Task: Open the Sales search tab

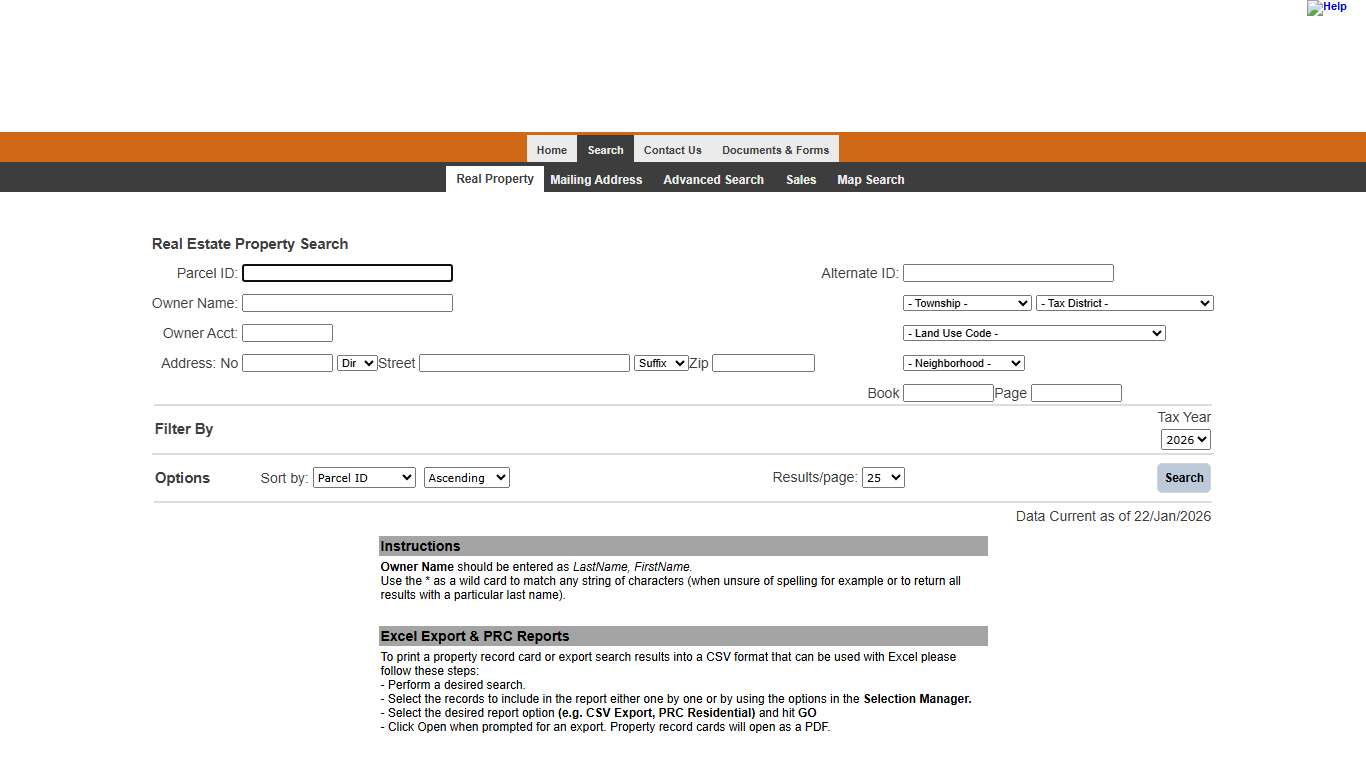Action: point(801,179)
